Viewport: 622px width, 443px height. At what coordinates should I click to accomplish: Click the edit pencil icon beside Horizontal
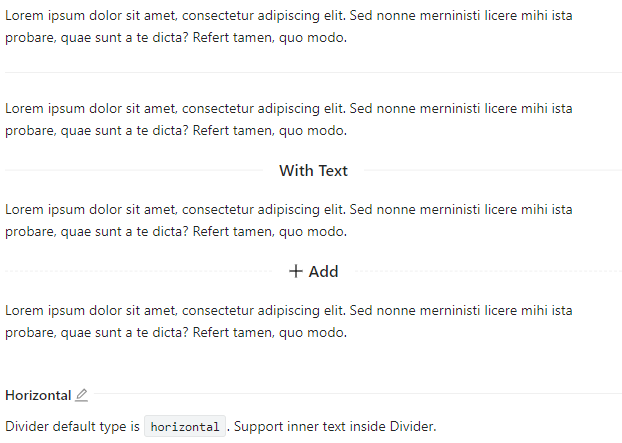(81, 395)
